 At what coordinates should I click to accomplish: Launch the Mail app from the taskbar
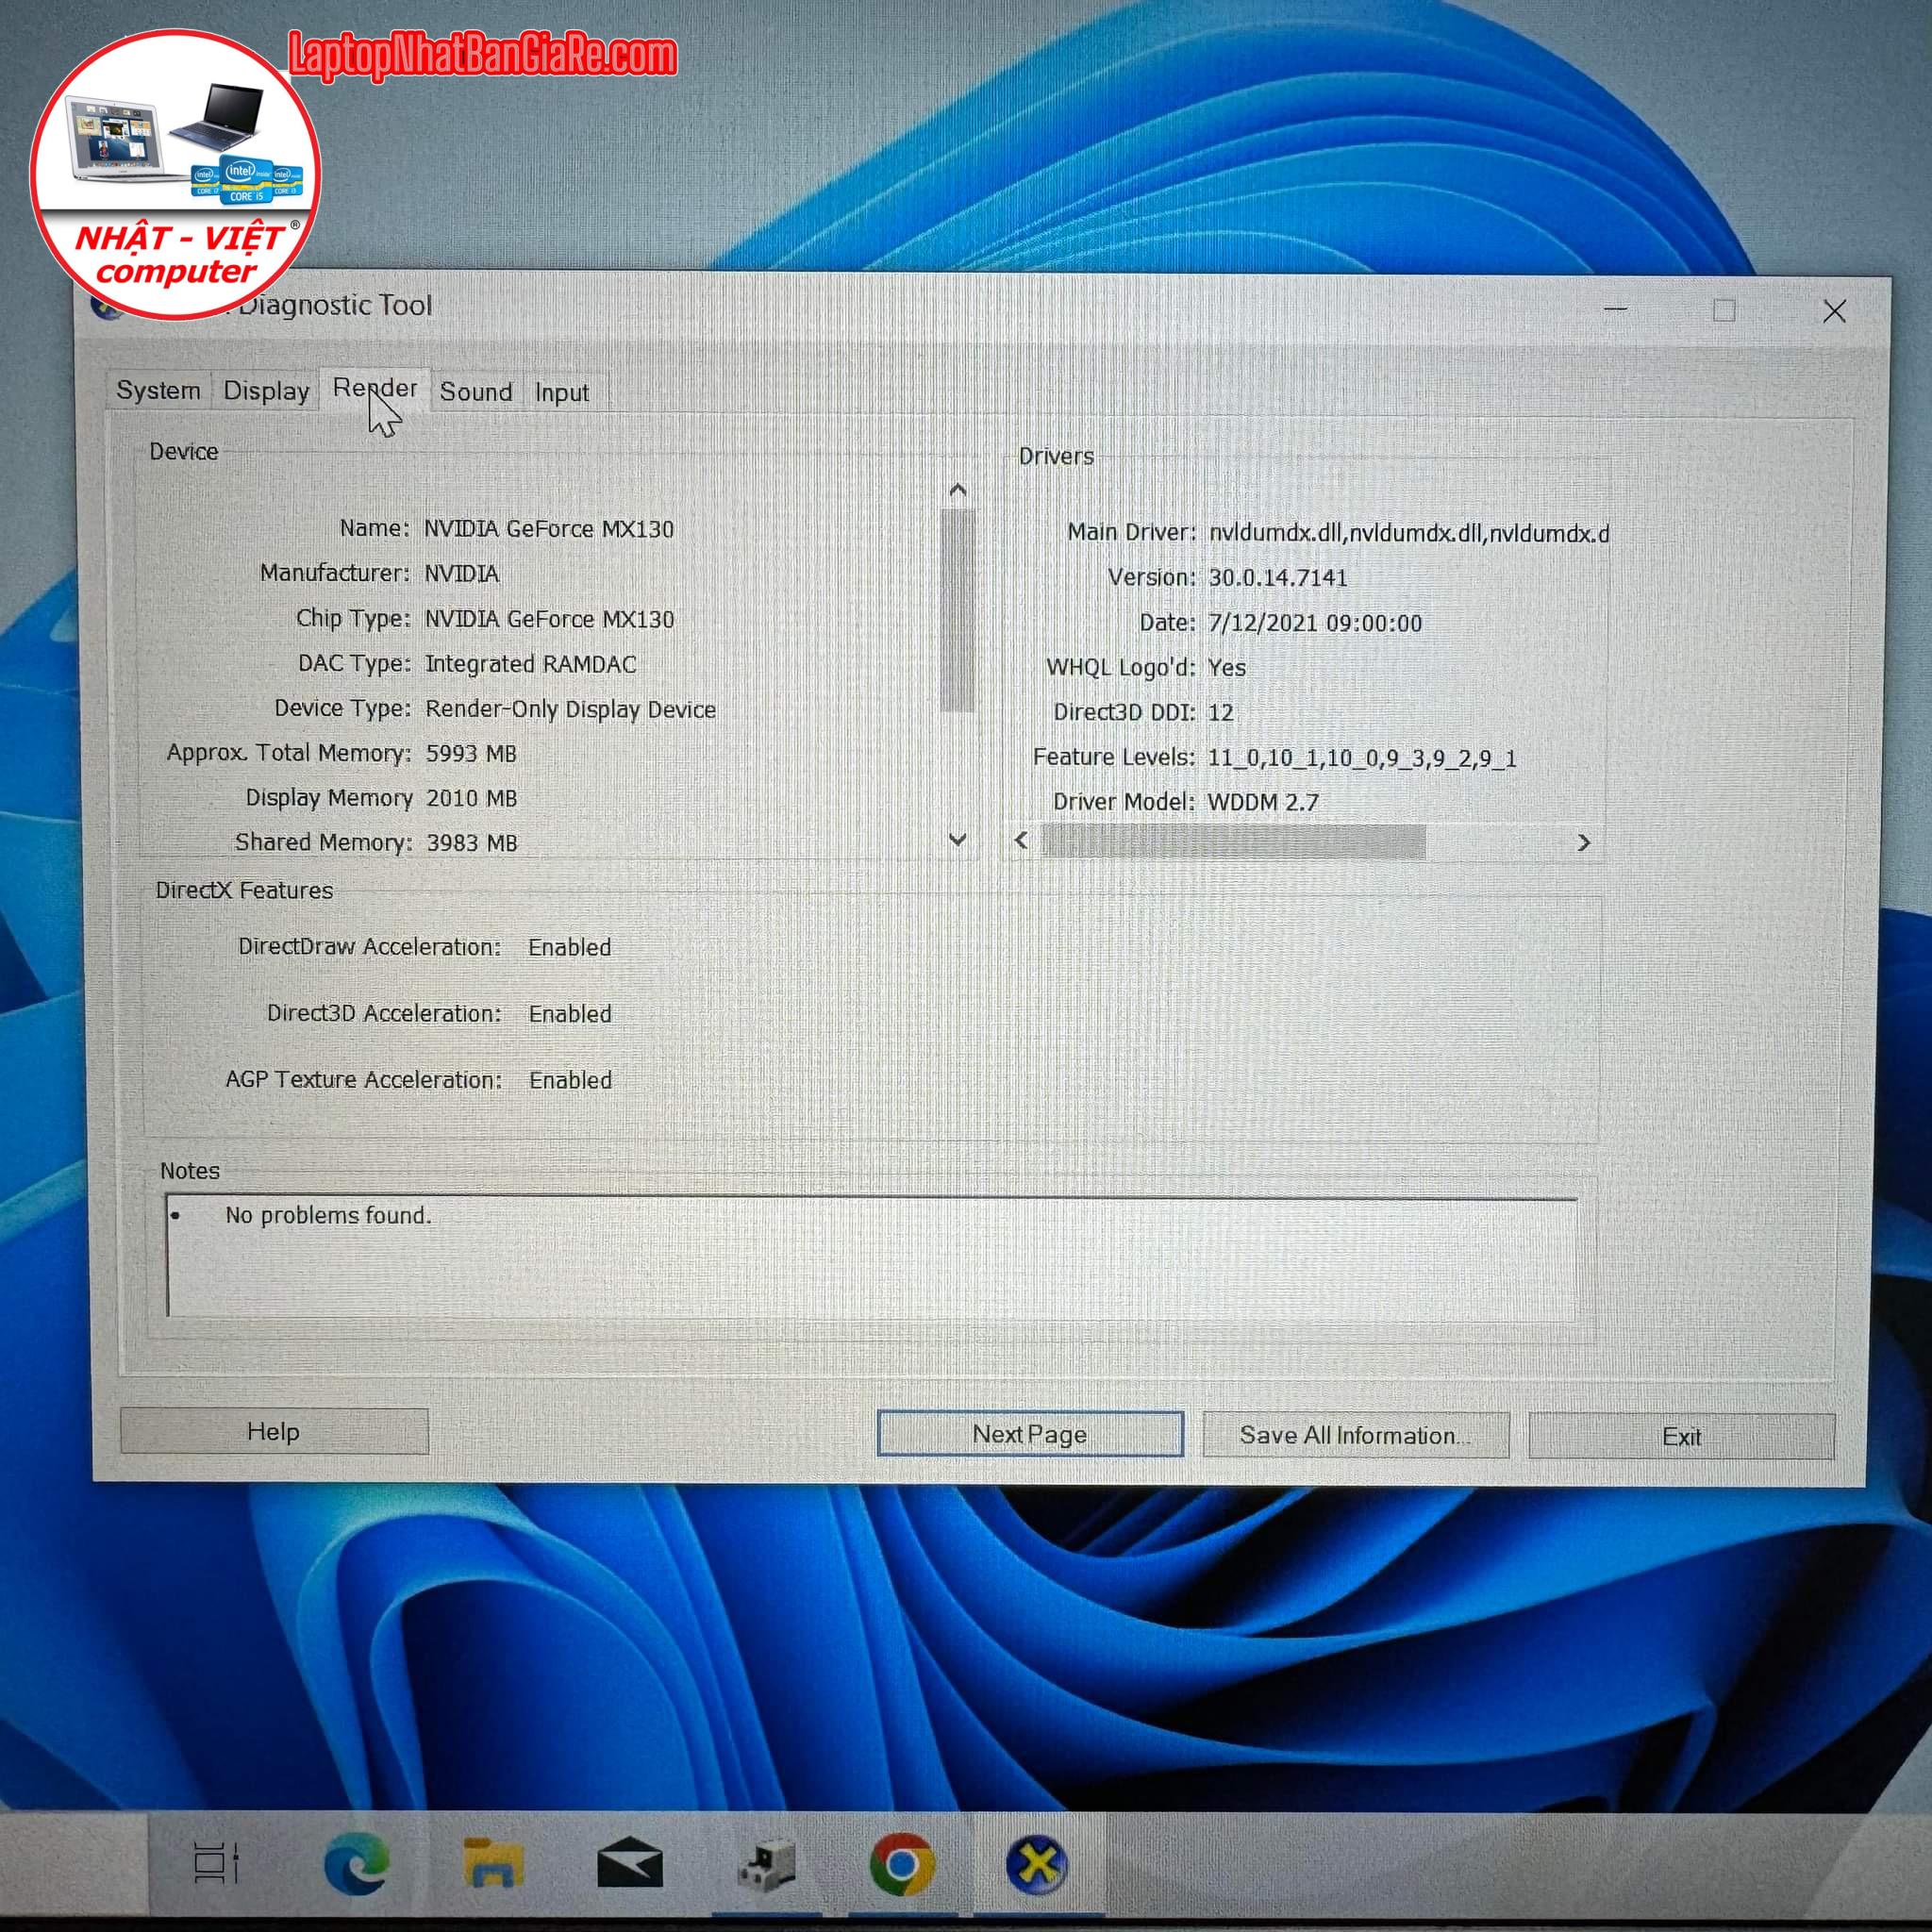(x=629, y=1866)
